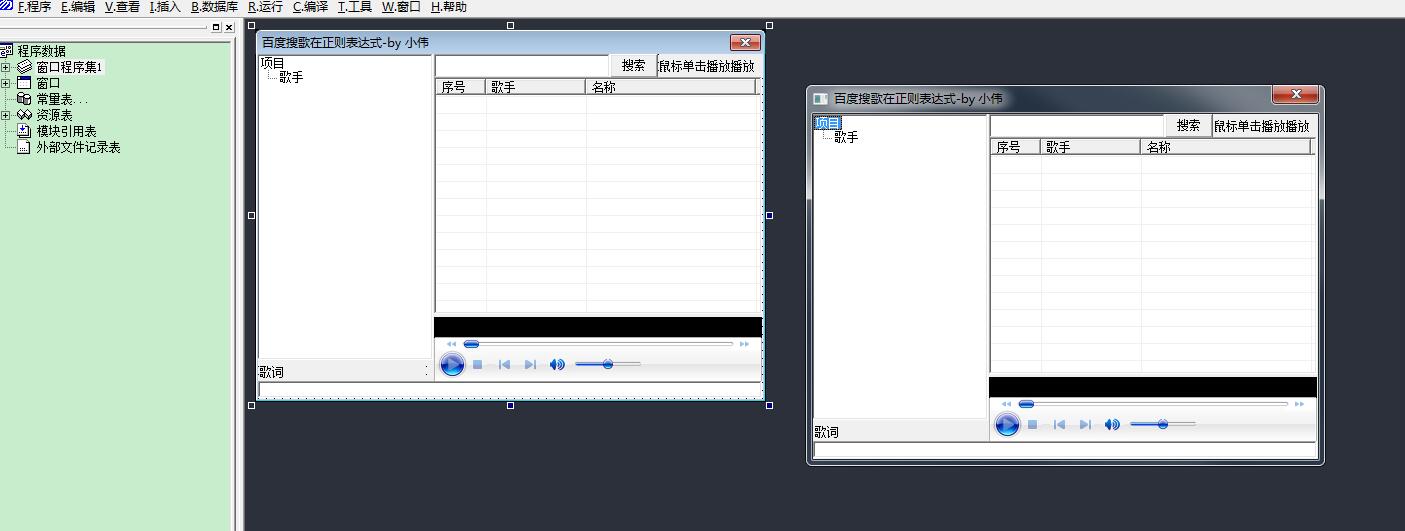Click 序号 column header in running window
This screenshot has height=531, width=1405.
click(x=1015, y=147)
